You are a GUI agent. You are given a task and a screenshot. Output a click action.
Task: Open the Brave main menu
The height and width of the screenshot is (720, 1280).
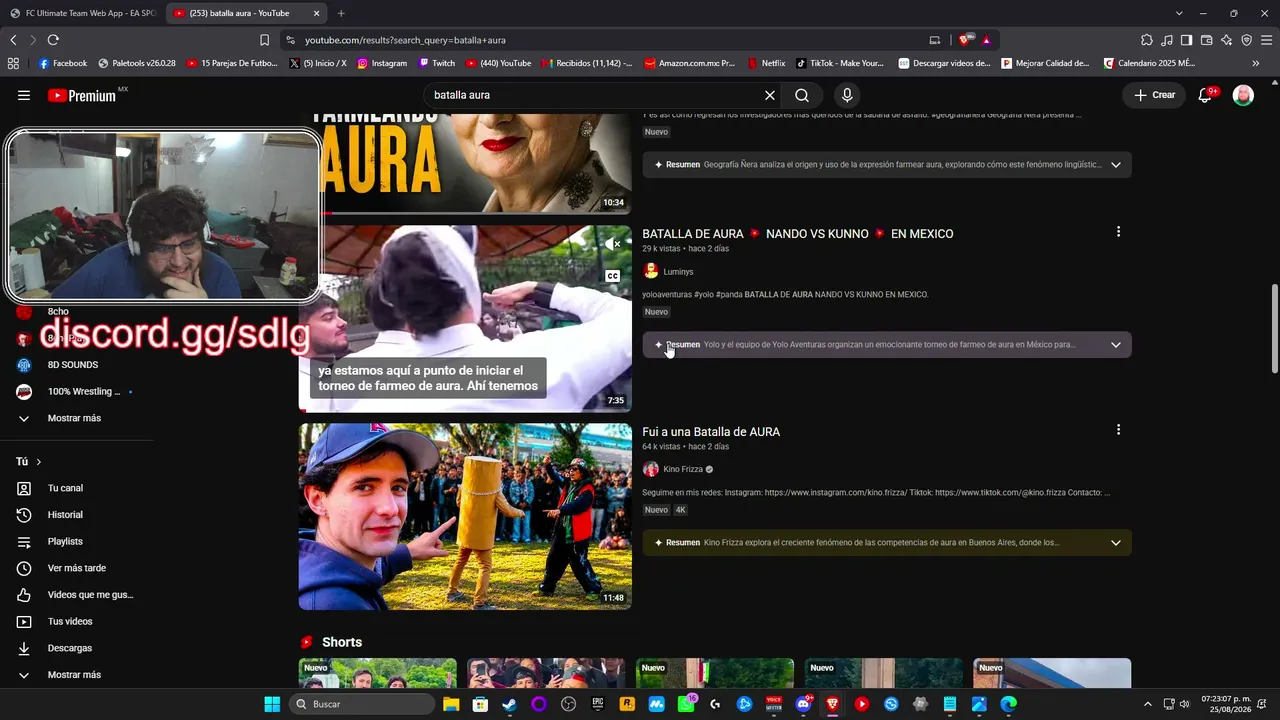tap(1266, 40)
